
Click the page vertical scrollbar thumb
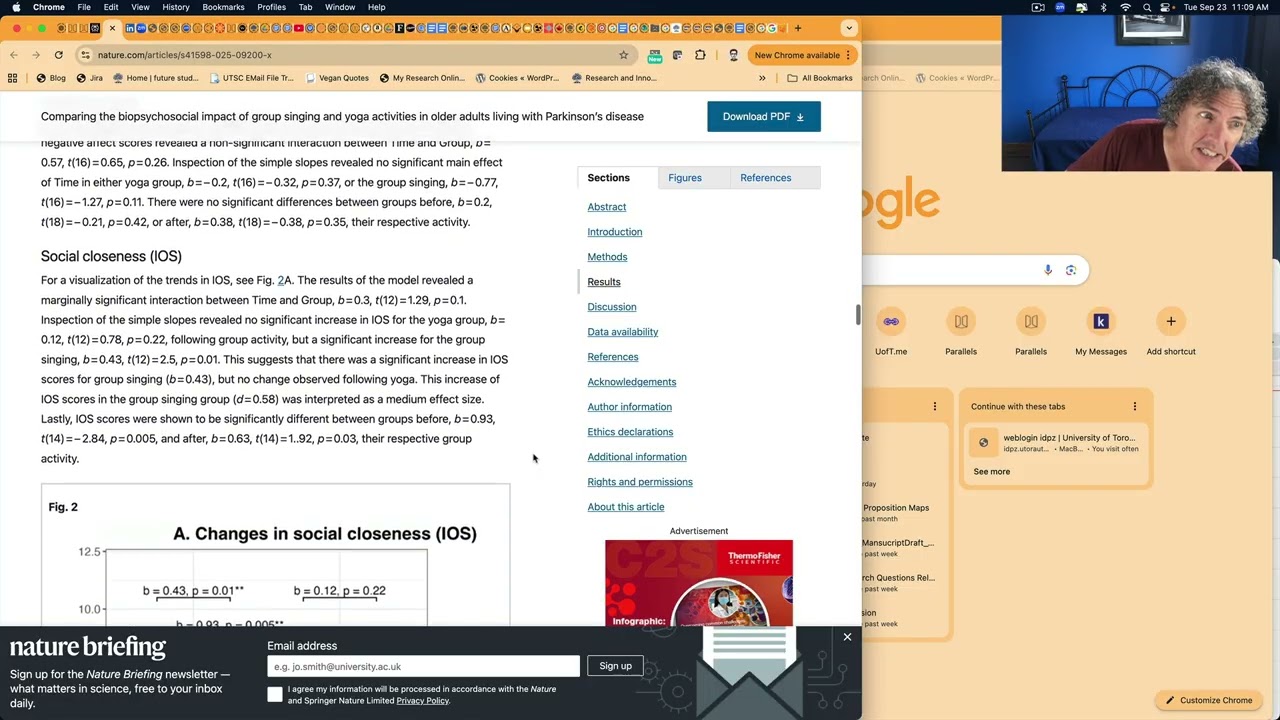coord(857,314)
